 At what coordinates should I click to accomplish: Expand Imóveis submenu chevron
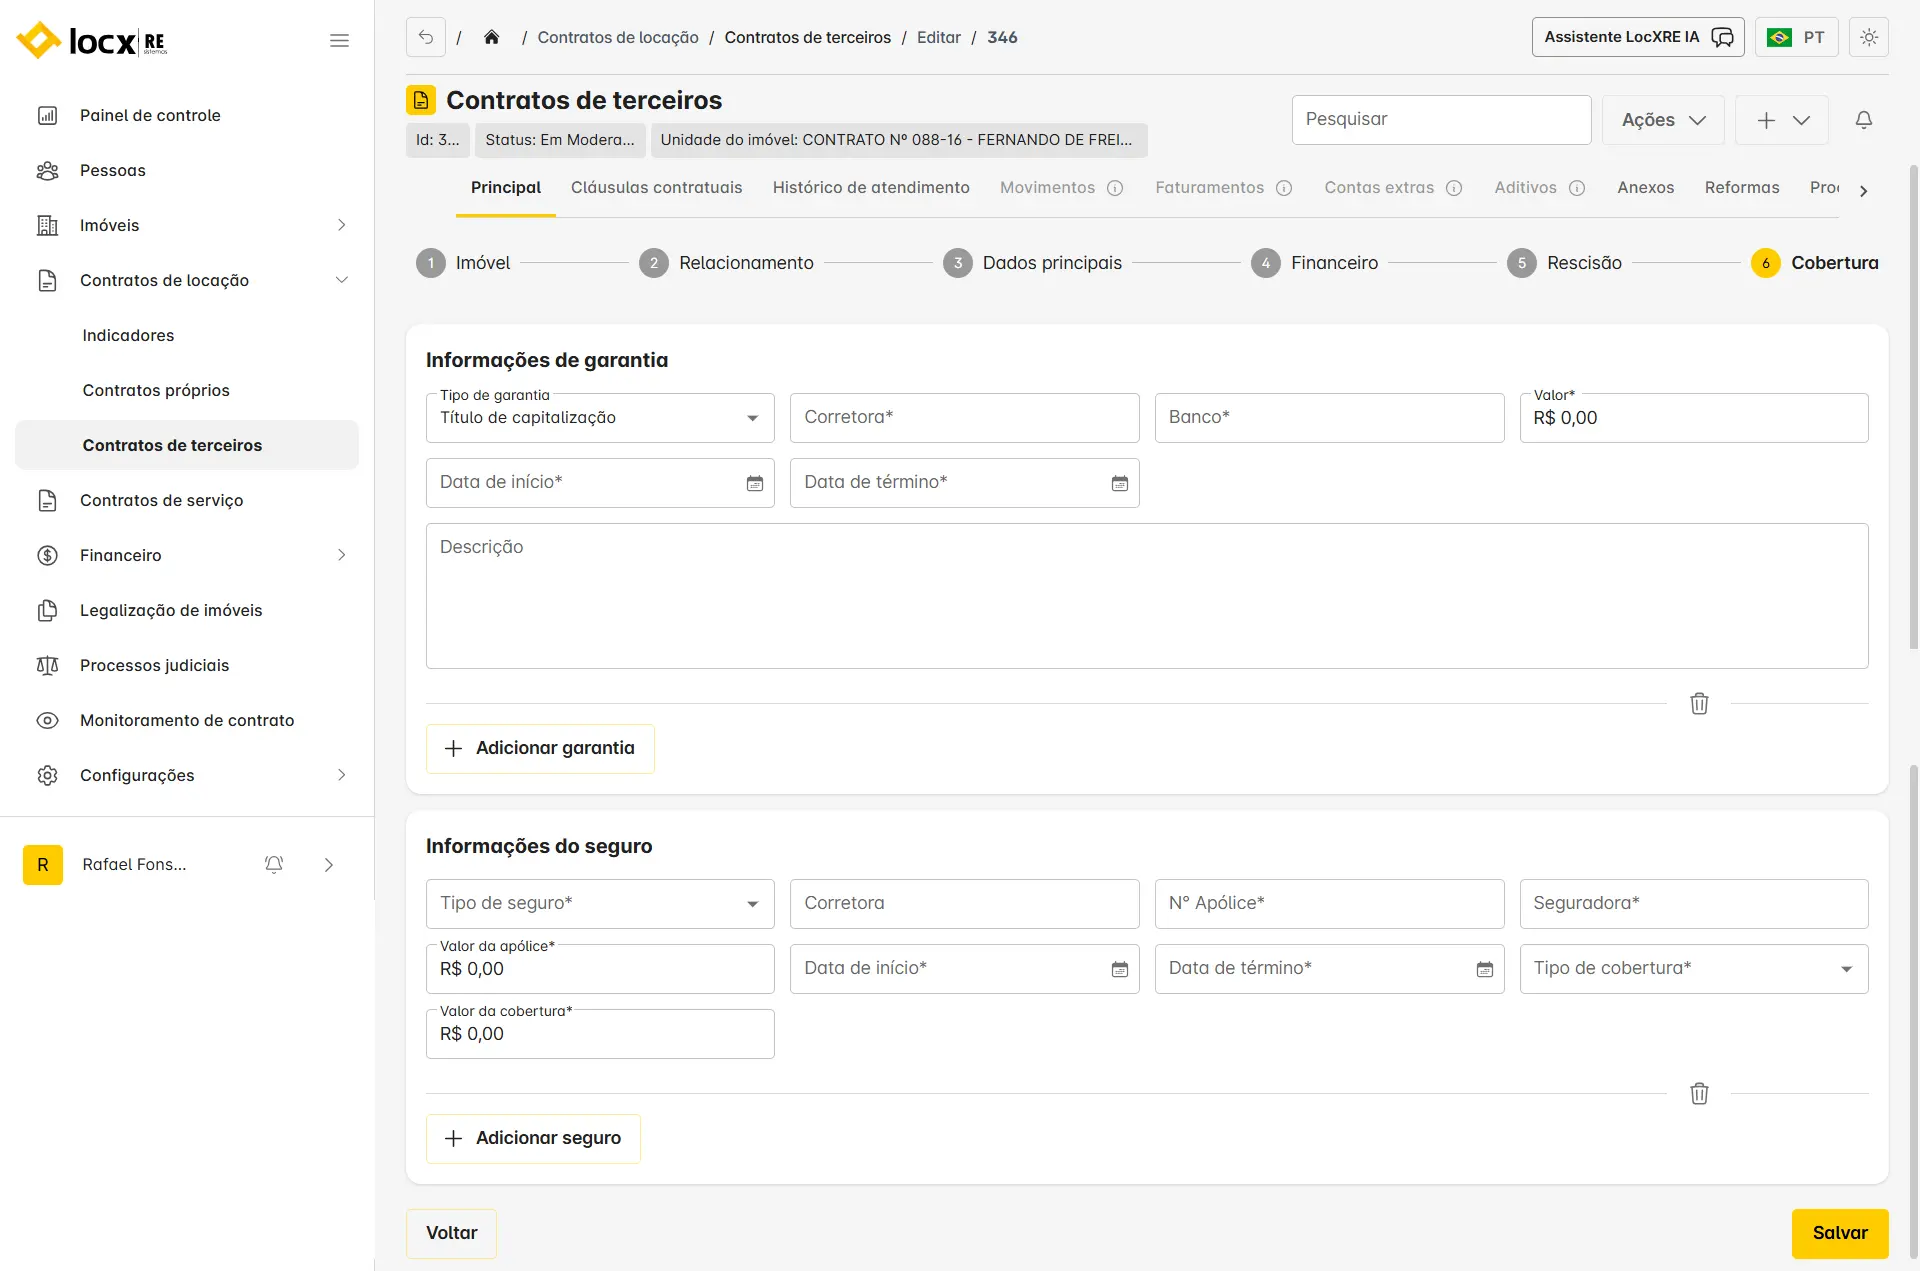click(341, 225)
